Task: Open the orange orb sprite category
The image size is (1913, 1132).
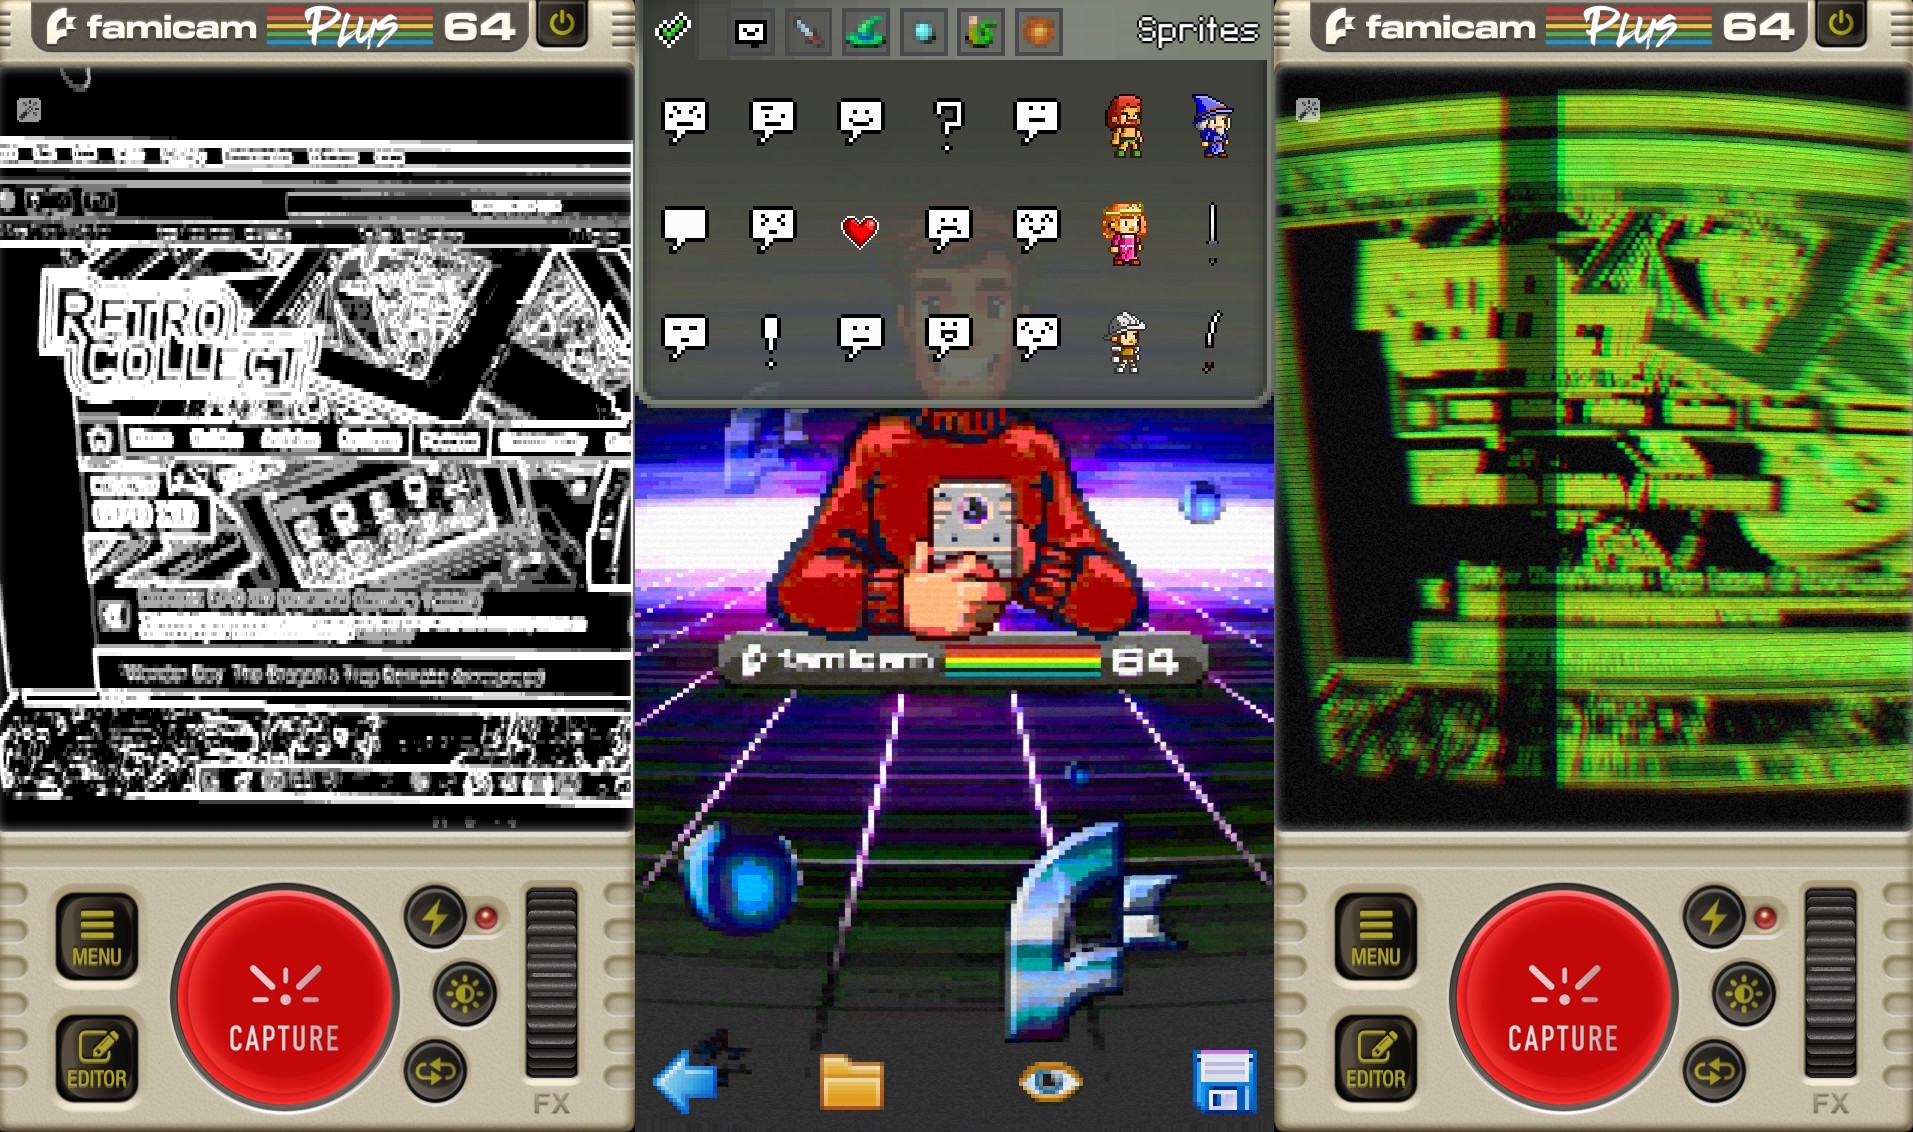Action: 1039,32
